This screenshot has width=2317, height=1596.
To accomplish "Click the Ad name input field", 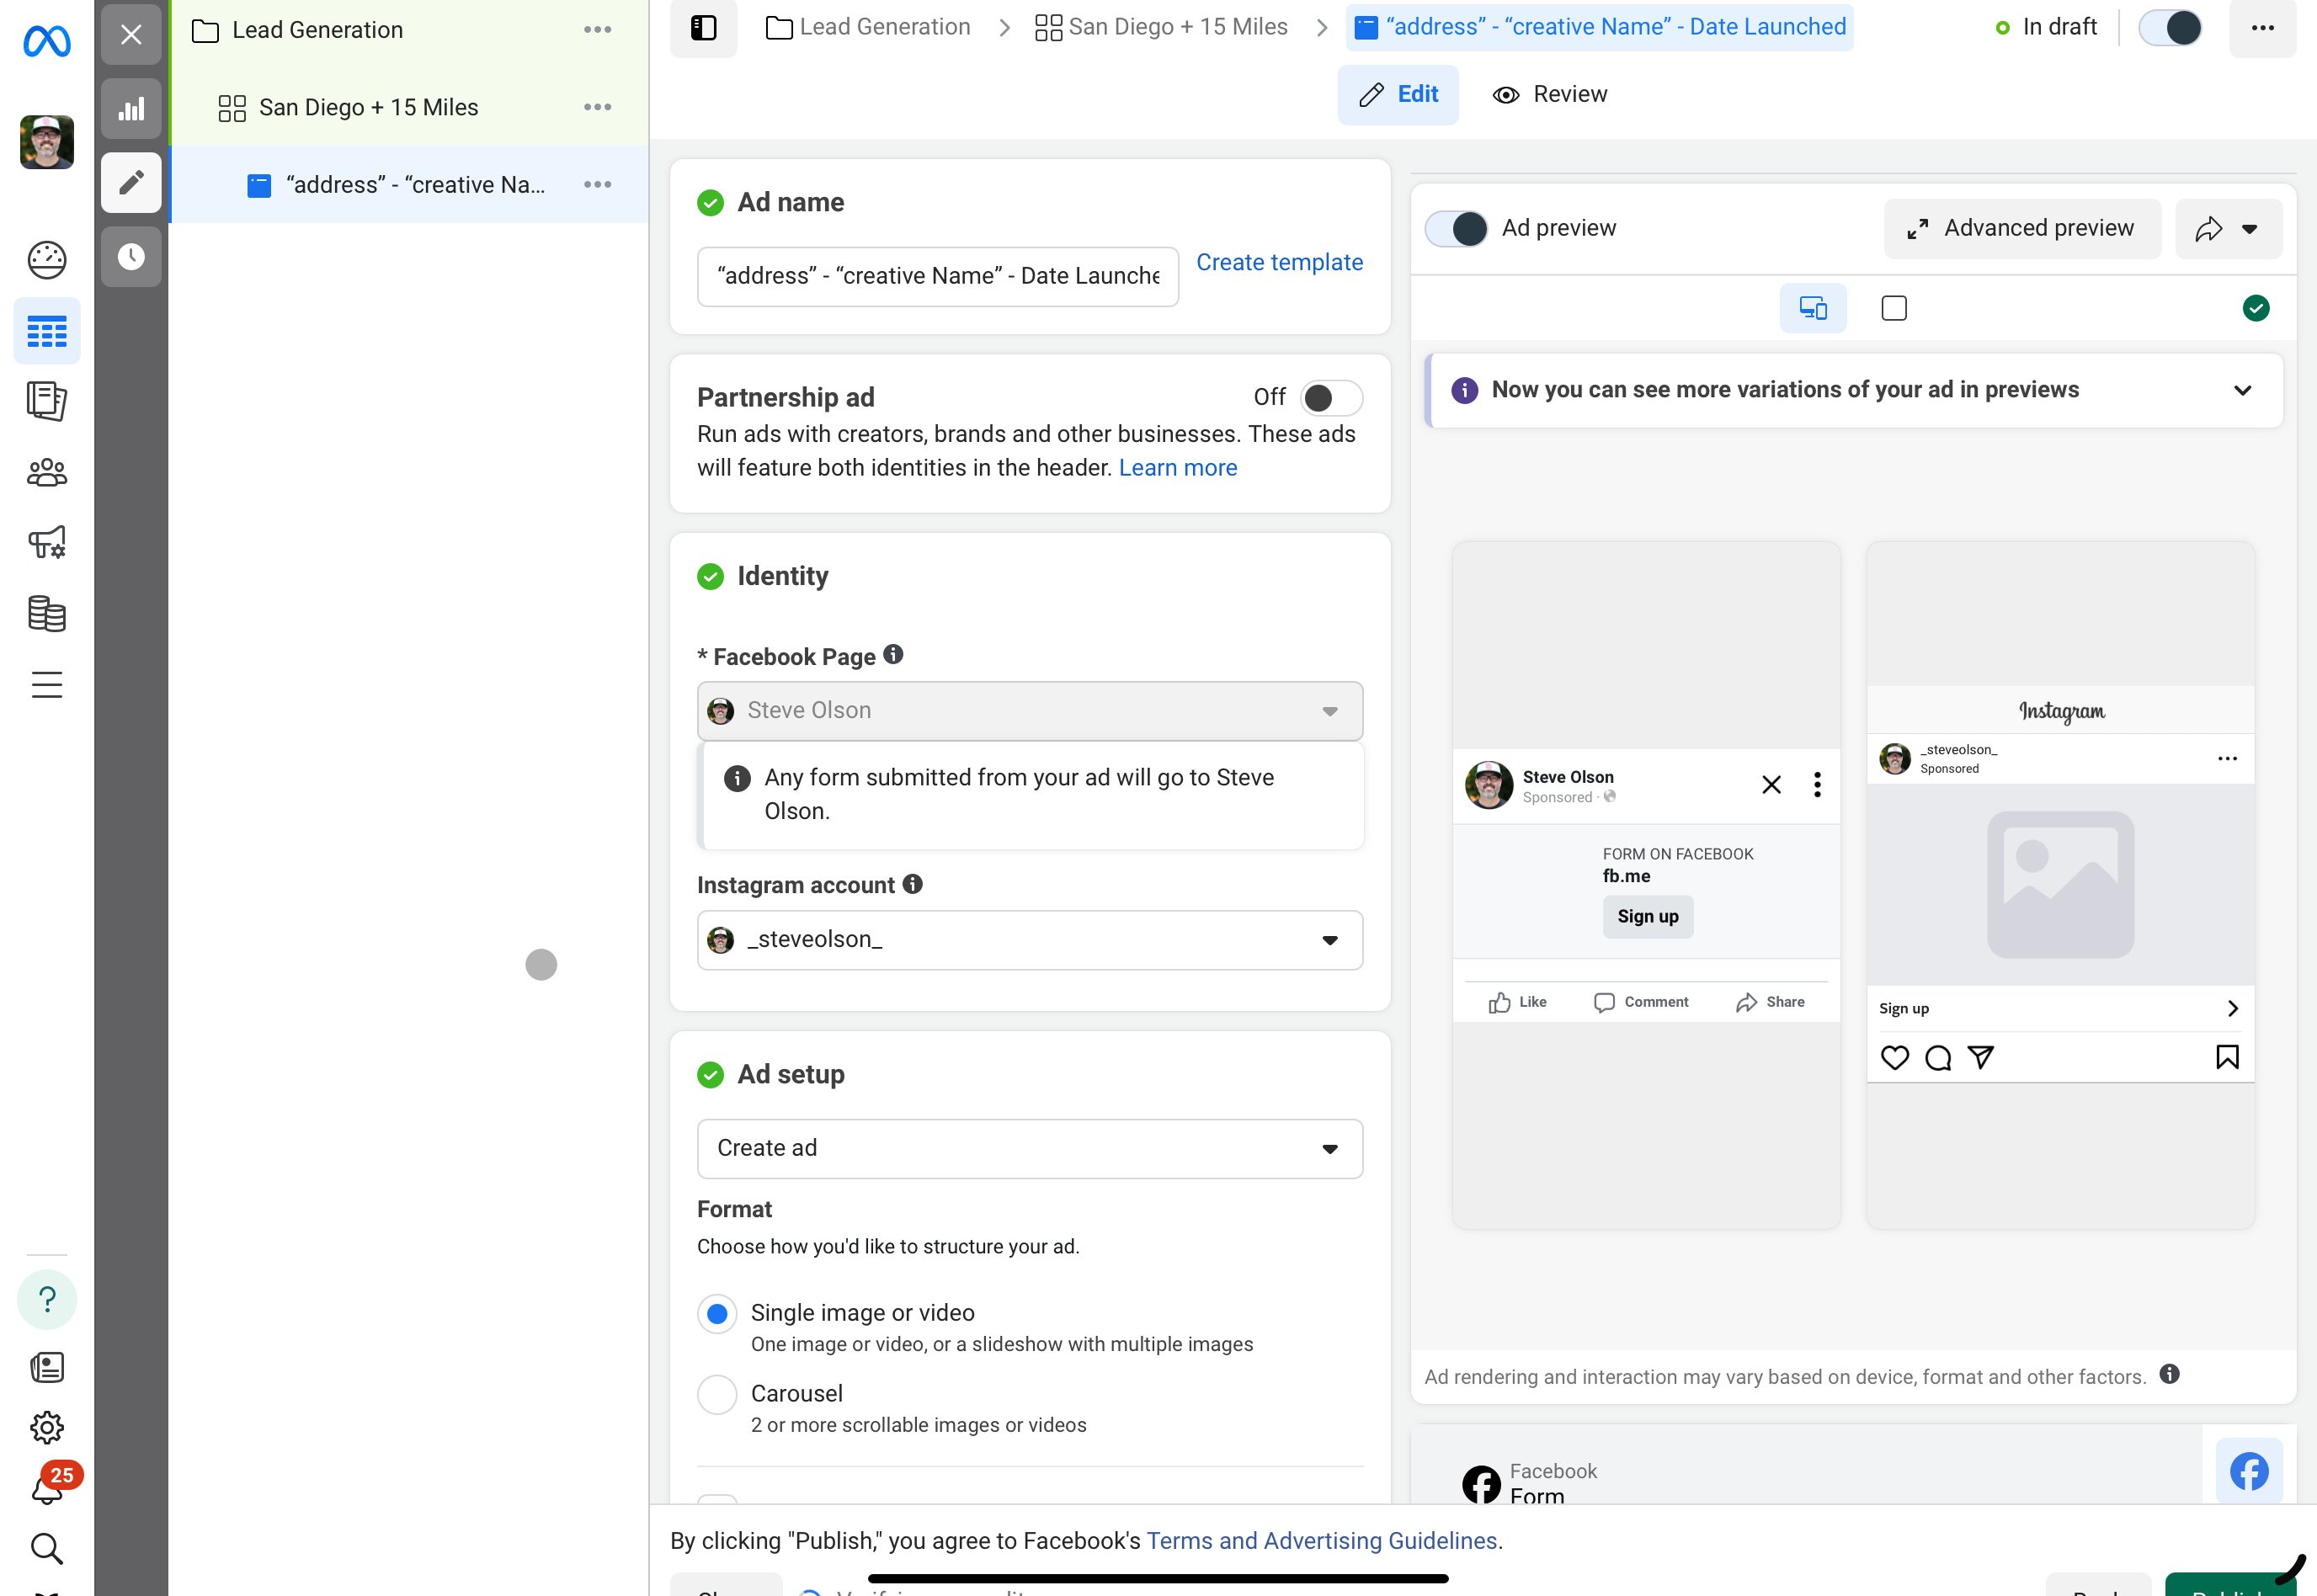I will tap(937, 277).
